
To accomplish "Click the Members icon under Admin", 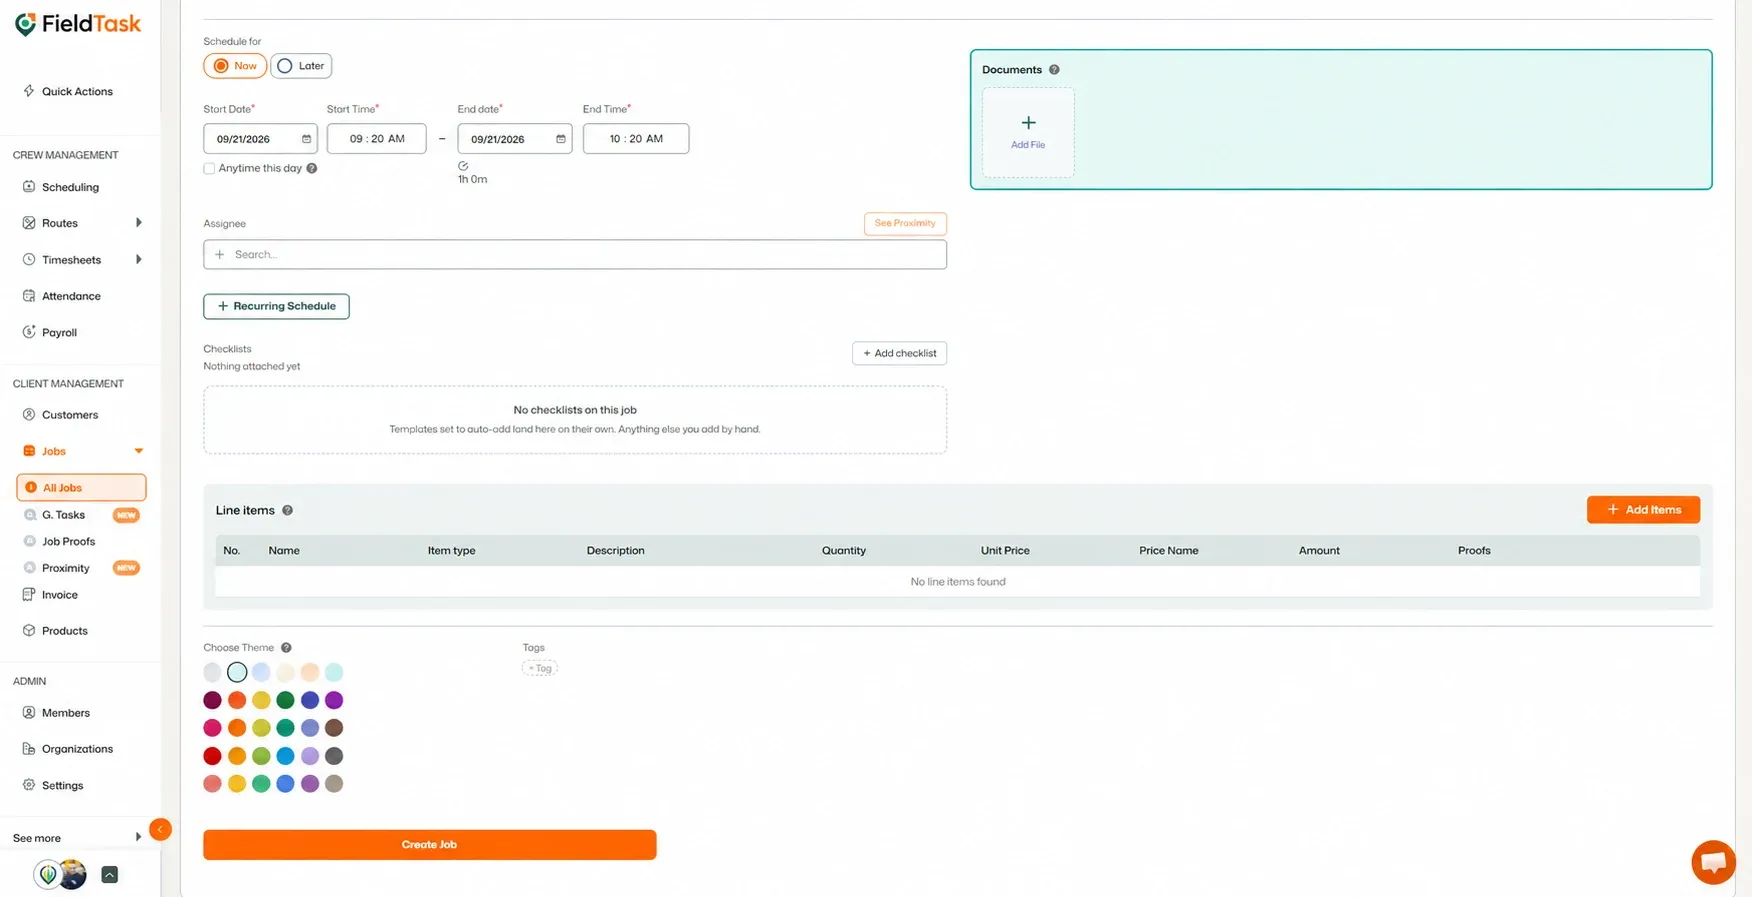I will (29, 713).
